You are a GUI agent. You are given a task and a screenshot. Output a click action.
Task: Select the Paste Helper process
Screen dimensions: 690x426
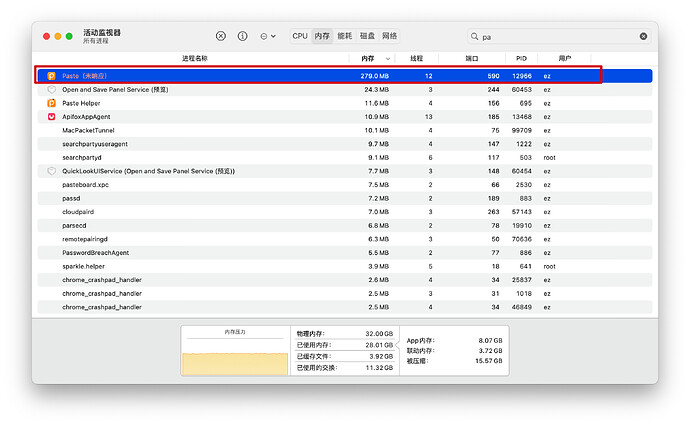[x=345, y=103]
